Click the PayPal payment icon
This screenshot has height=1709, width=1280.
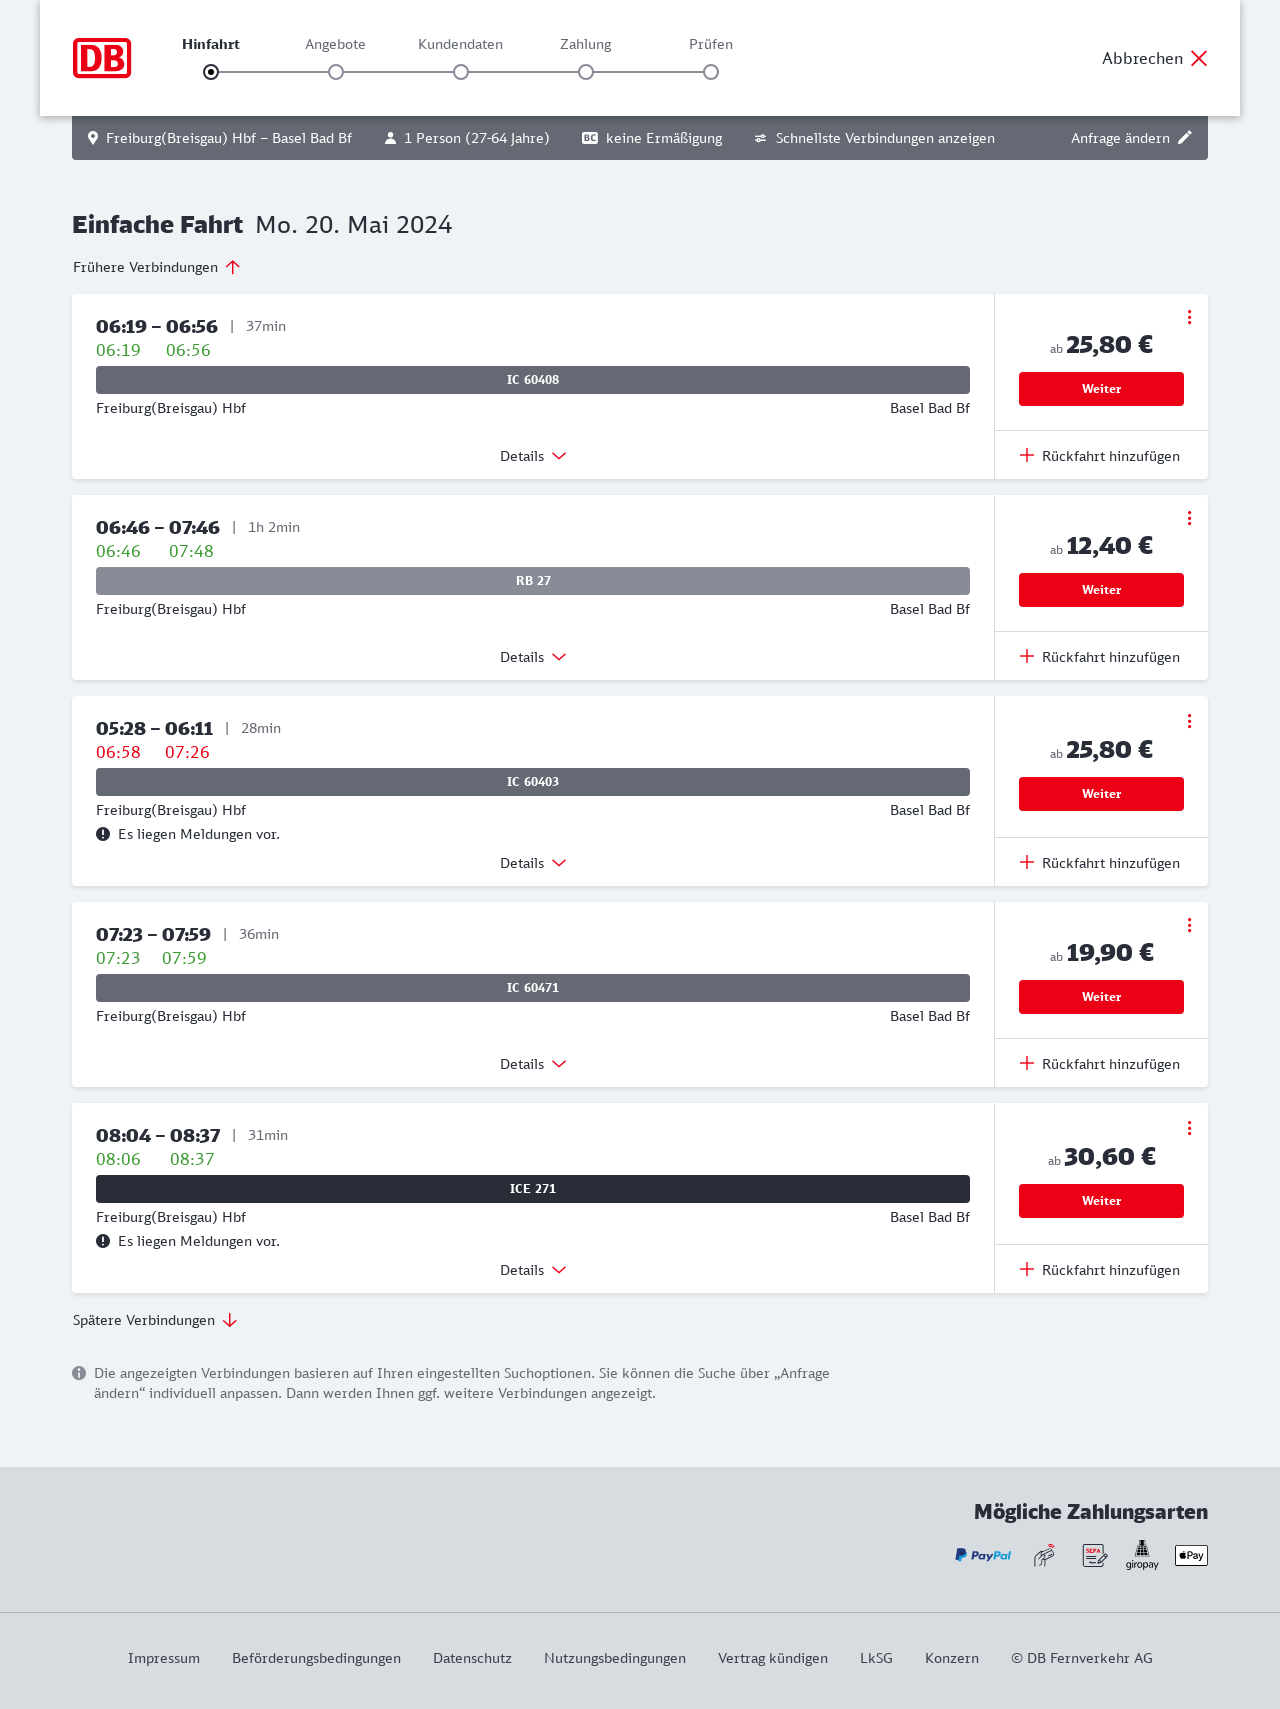(x=983, y=1555)
